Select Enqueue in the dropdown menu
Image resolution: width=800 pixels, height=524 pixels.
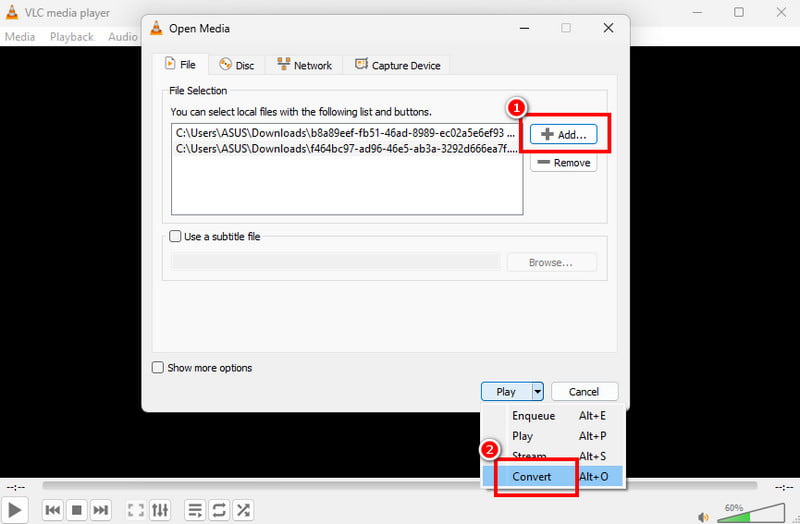point(533,416)
